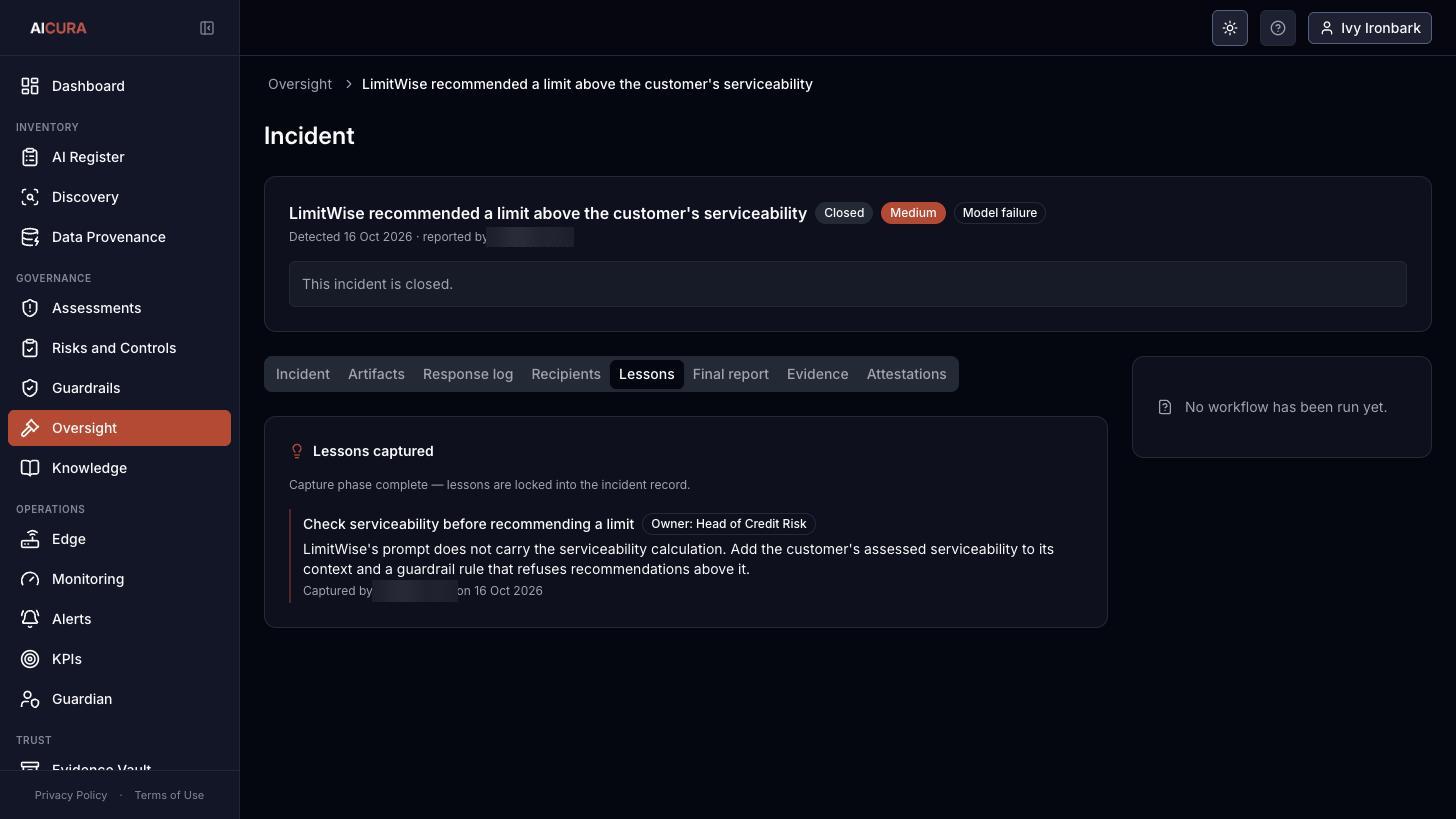Click the KPIs target icon
The height and width of the screenshot is (819, 1456).
[30, 659]
